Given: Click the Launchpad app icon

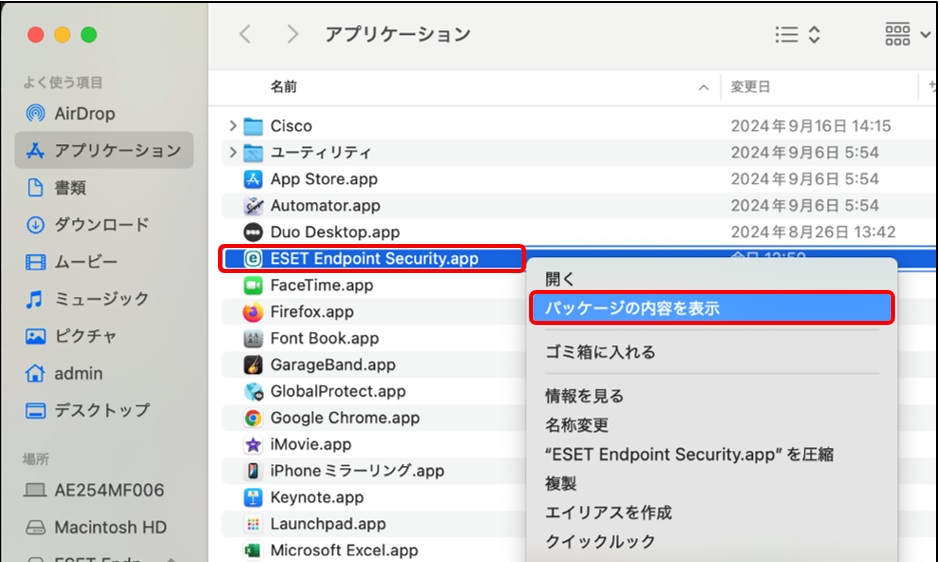Looking at the screenshot, I should 253,524.
